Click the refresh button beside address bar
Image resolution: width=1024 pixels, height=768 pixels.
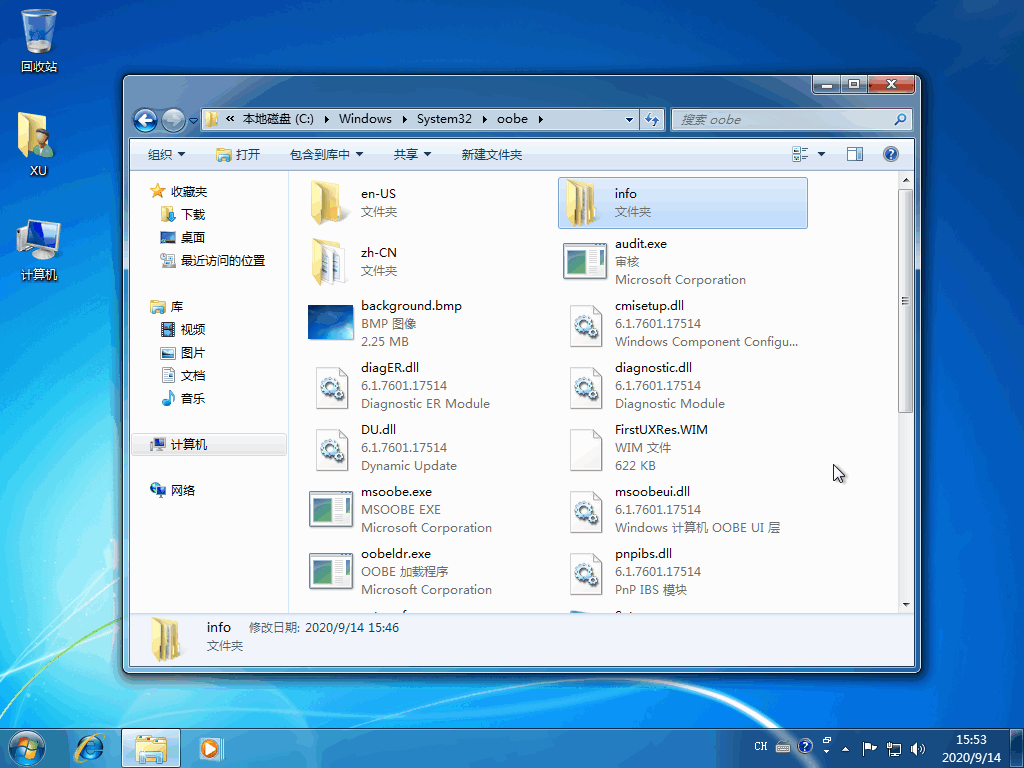652,119
